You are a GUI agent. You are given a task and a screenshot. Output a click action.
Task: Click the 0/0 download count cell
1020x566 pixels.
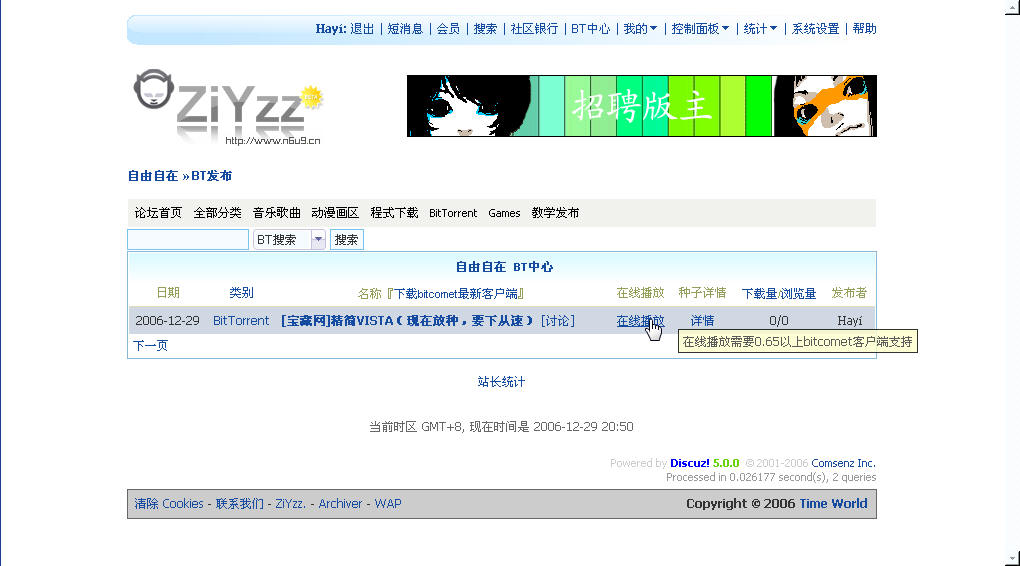click(x=779, y=321)
